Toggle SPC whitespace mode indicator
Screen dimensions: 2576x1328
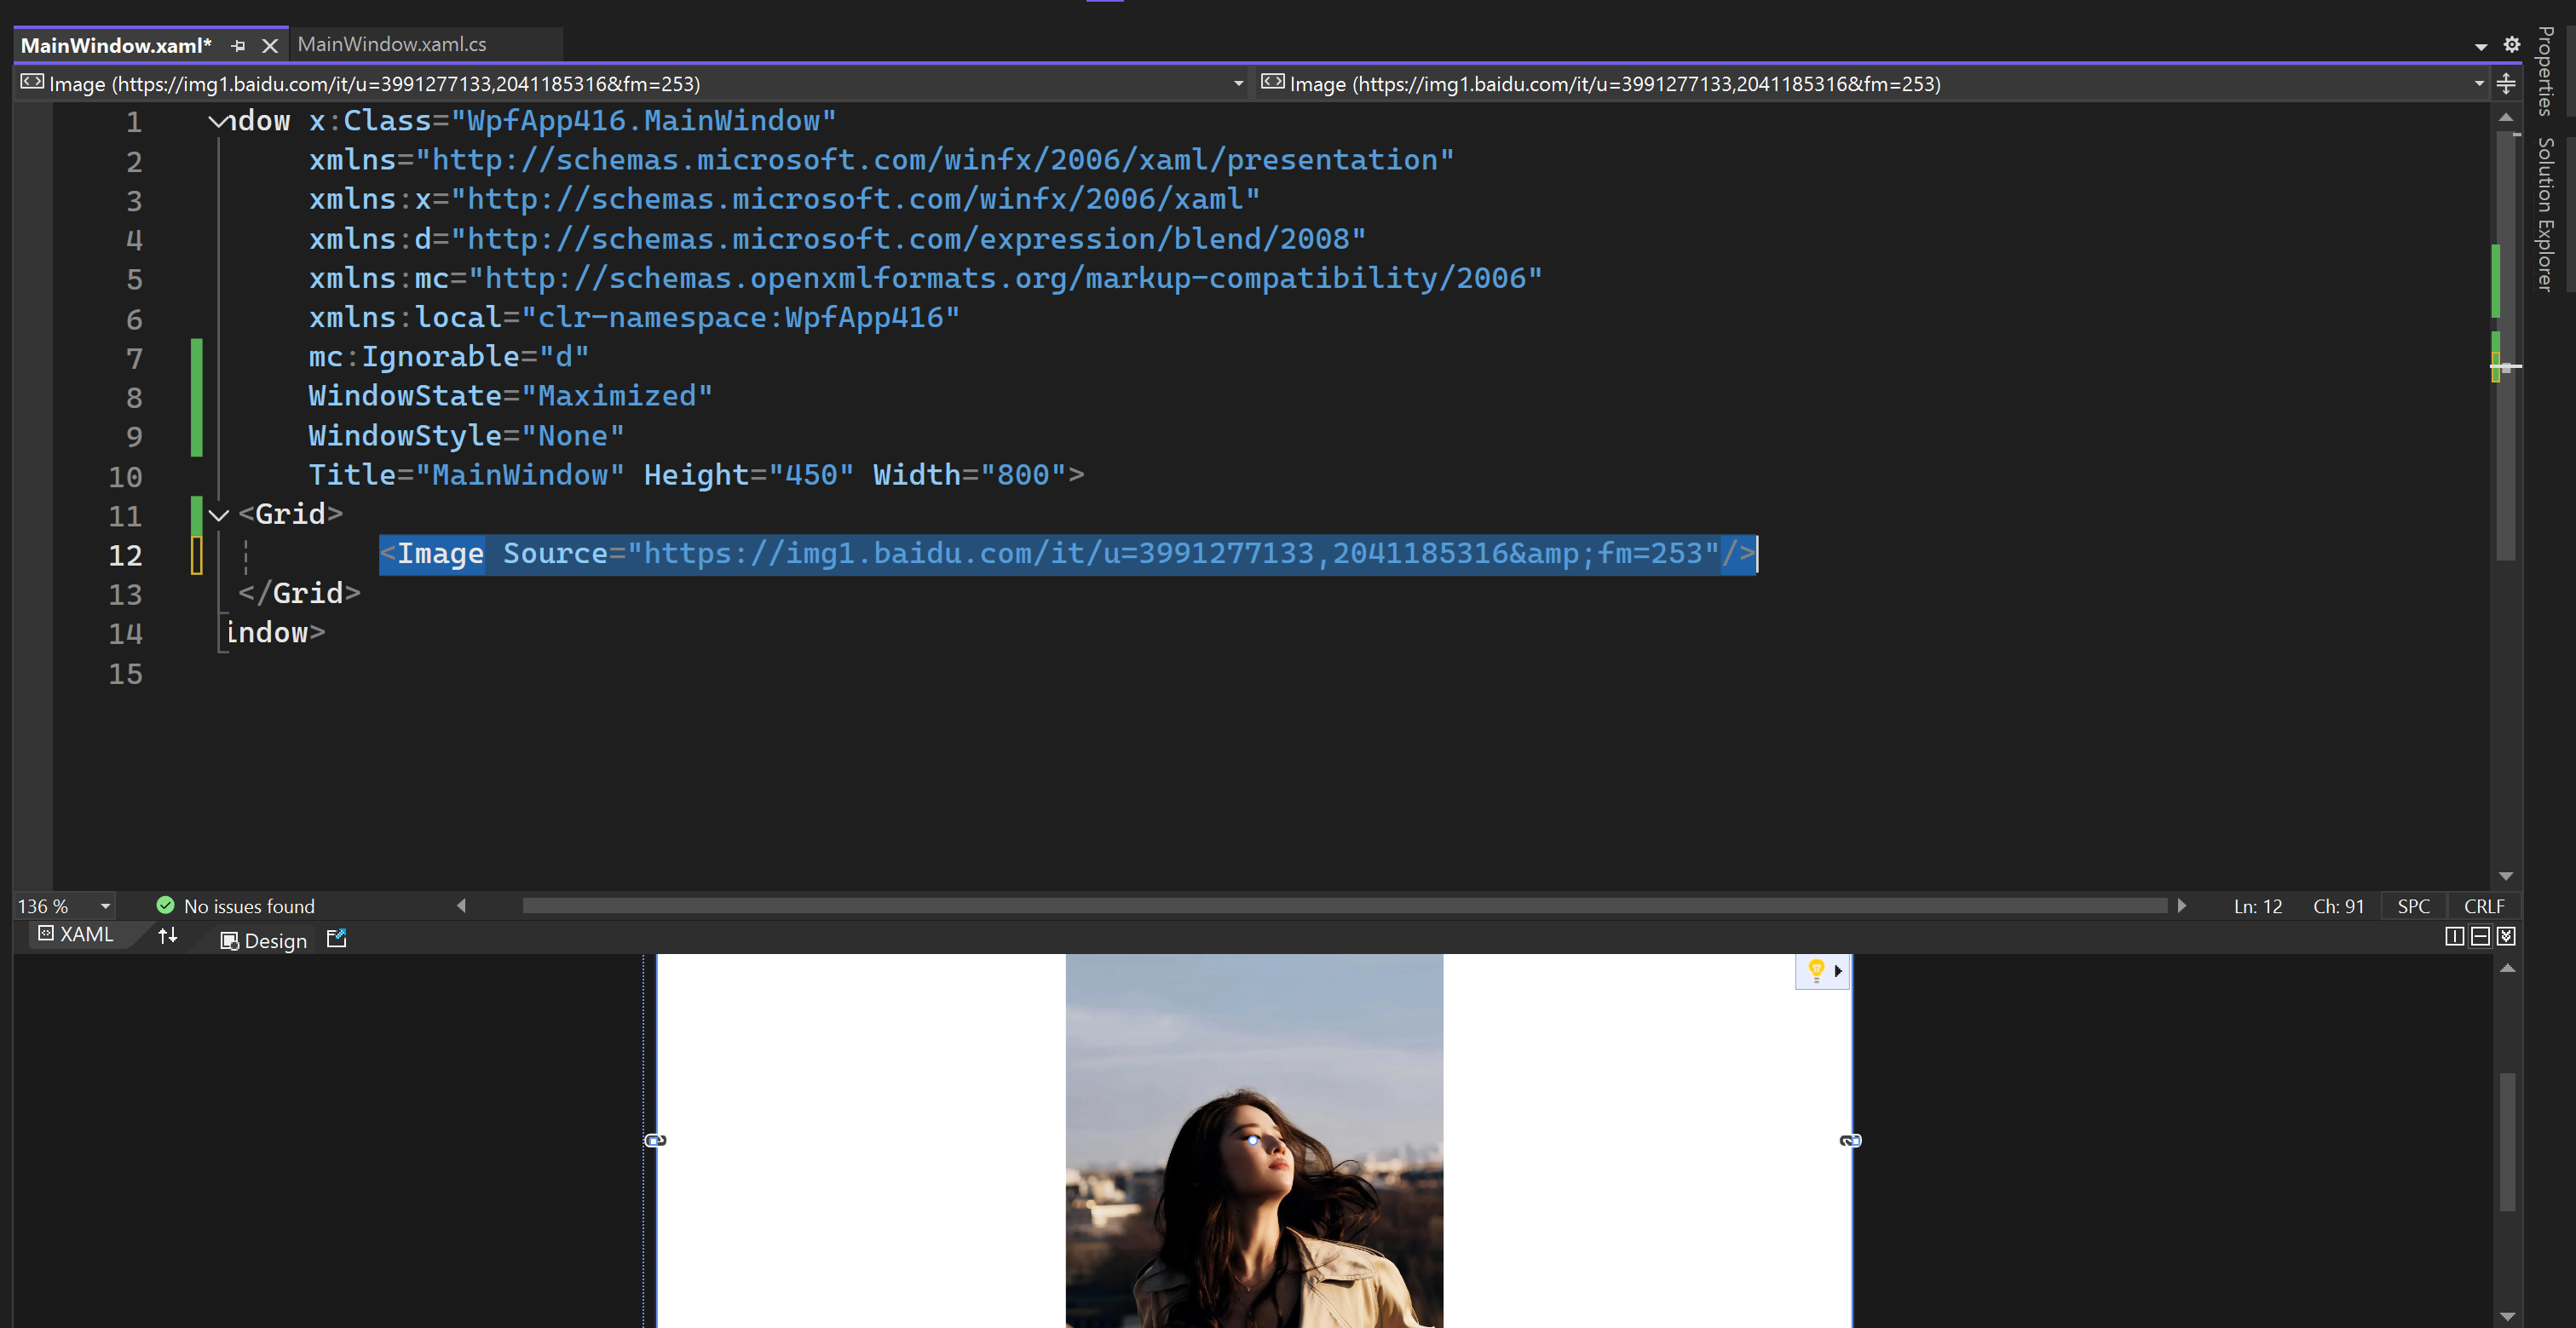[x=2413, y=906]
